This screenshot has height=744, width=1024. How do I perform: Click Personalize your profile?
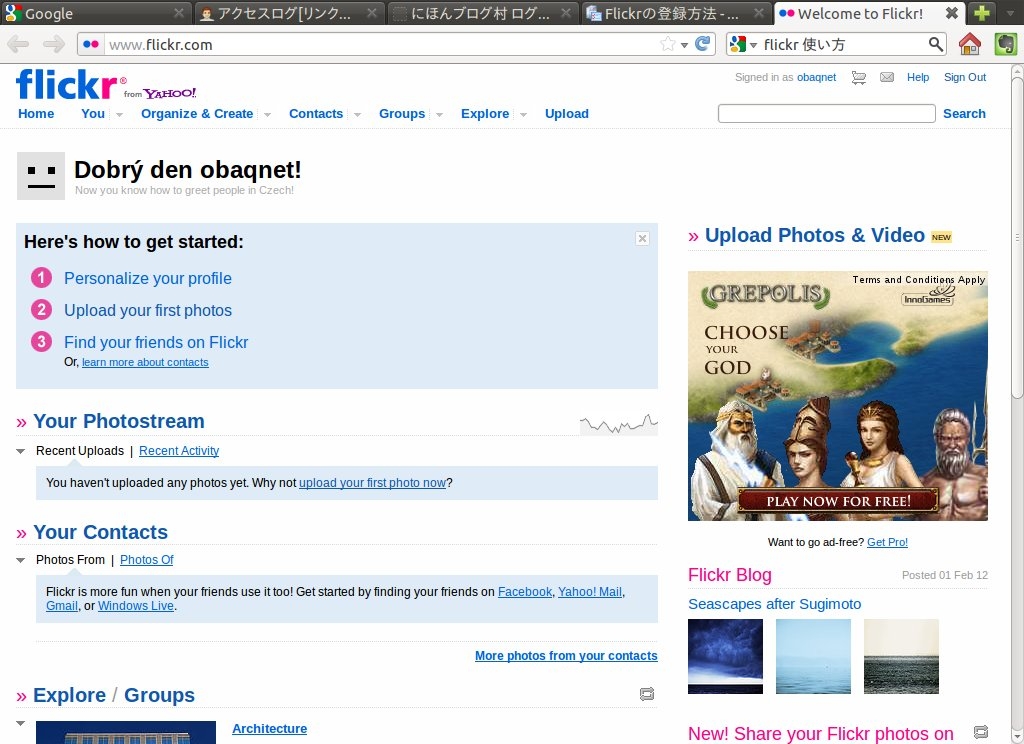tap(148, 278)
